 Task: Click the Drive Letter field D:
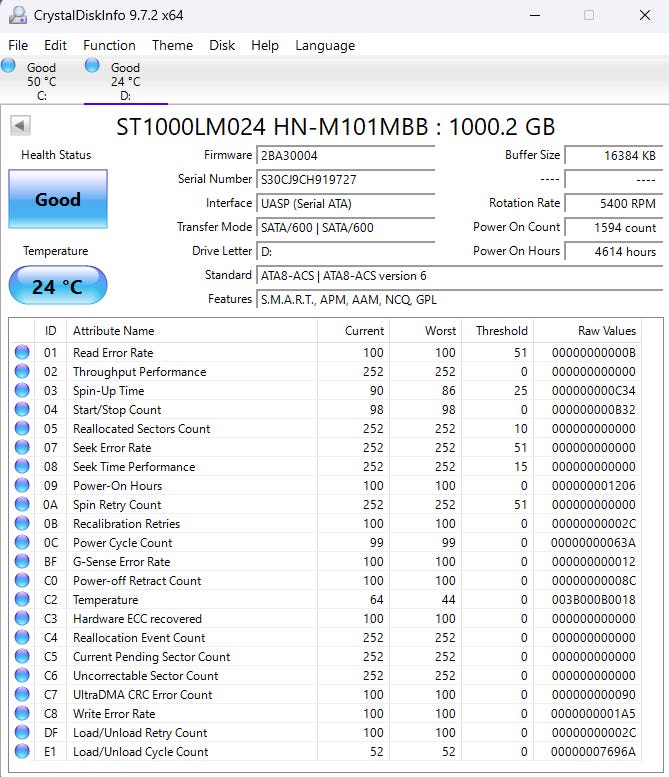click(x=345, y=251)
